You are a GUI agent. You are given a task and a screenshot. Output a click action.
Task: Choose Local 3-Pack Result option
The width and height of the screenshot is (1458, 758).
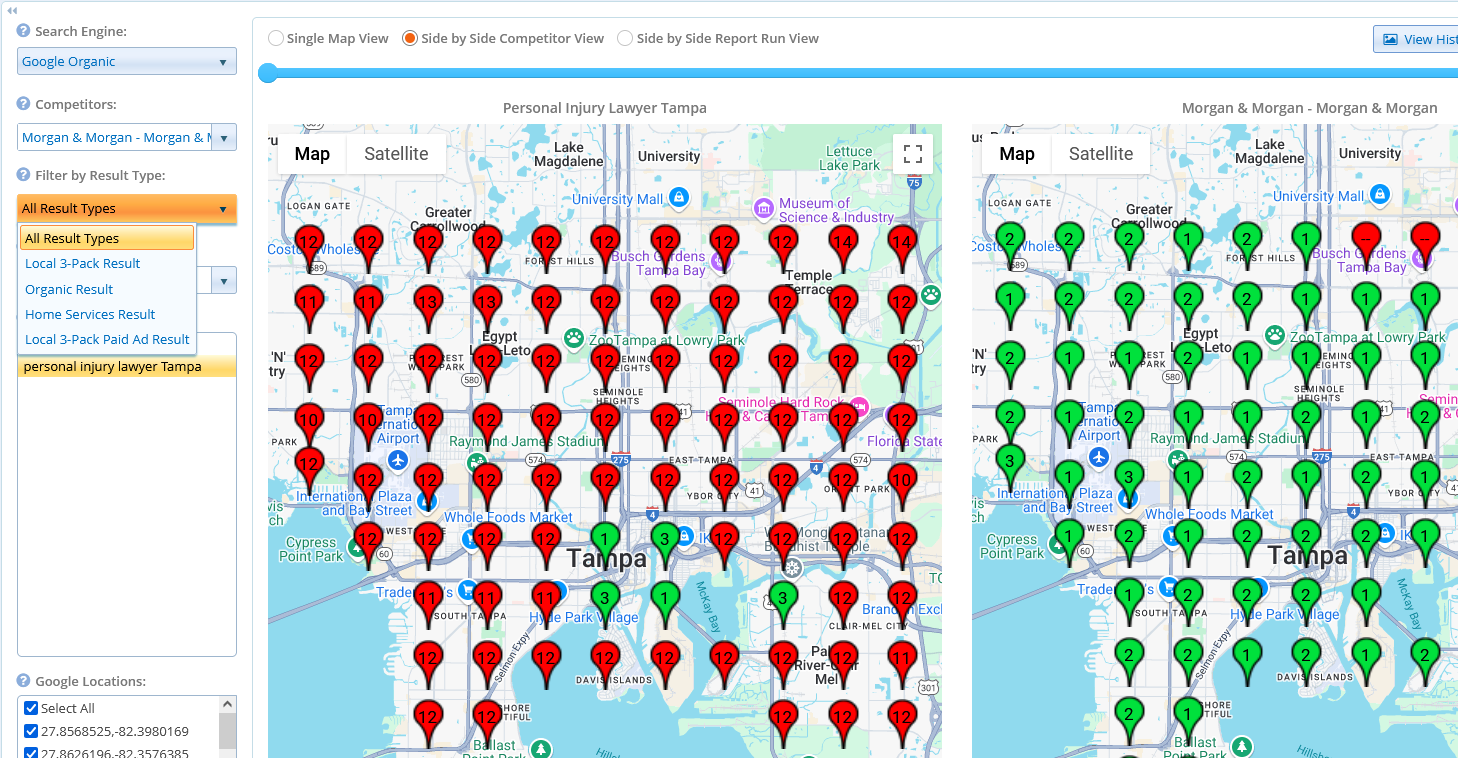click(x=107, y=263)
